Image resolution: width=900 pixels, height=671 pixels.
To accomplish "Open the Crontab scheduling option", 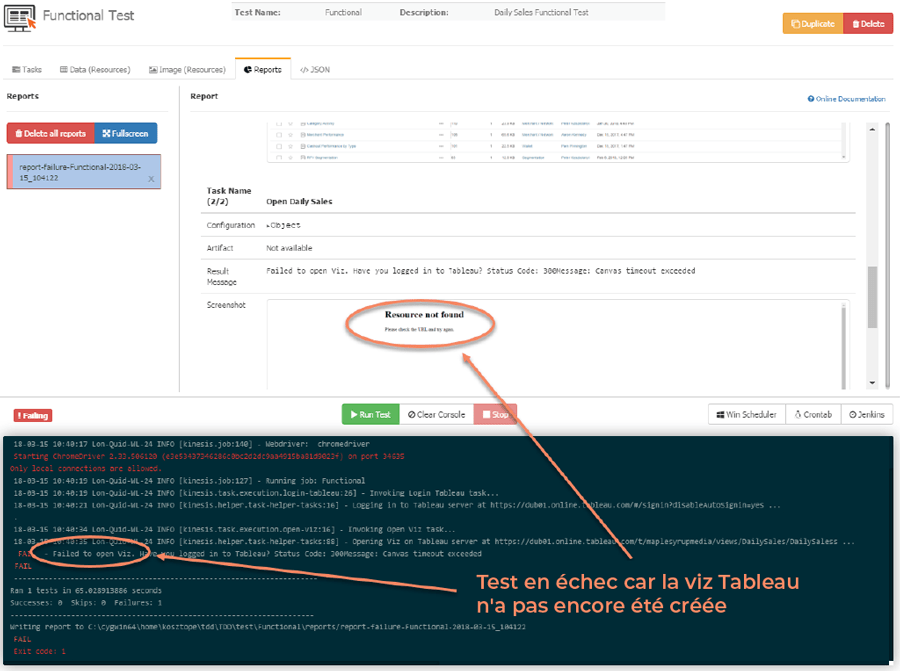I will pyautogui.click(x=813, y=414).
